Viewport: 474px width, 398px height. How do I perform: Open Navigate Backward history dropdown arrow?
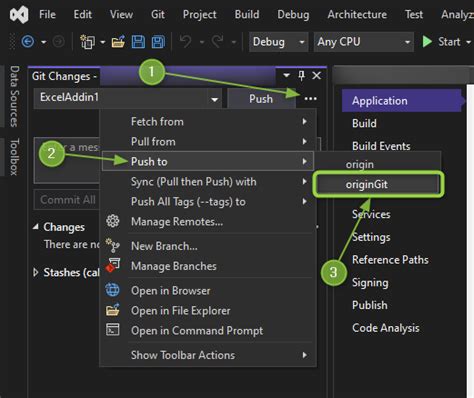point(43,42)
